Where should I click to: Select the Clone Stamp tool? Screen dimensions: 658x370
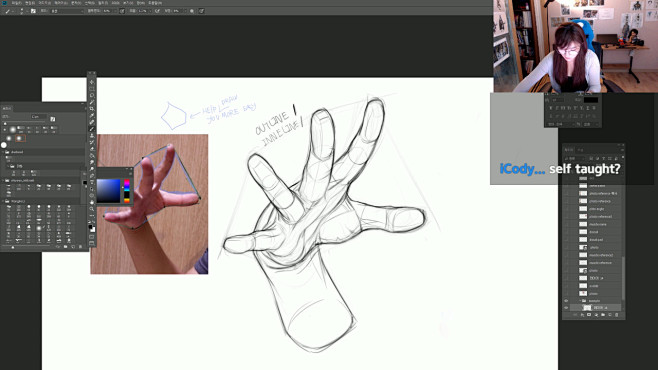pyautogui.click(x=91, y=135)
